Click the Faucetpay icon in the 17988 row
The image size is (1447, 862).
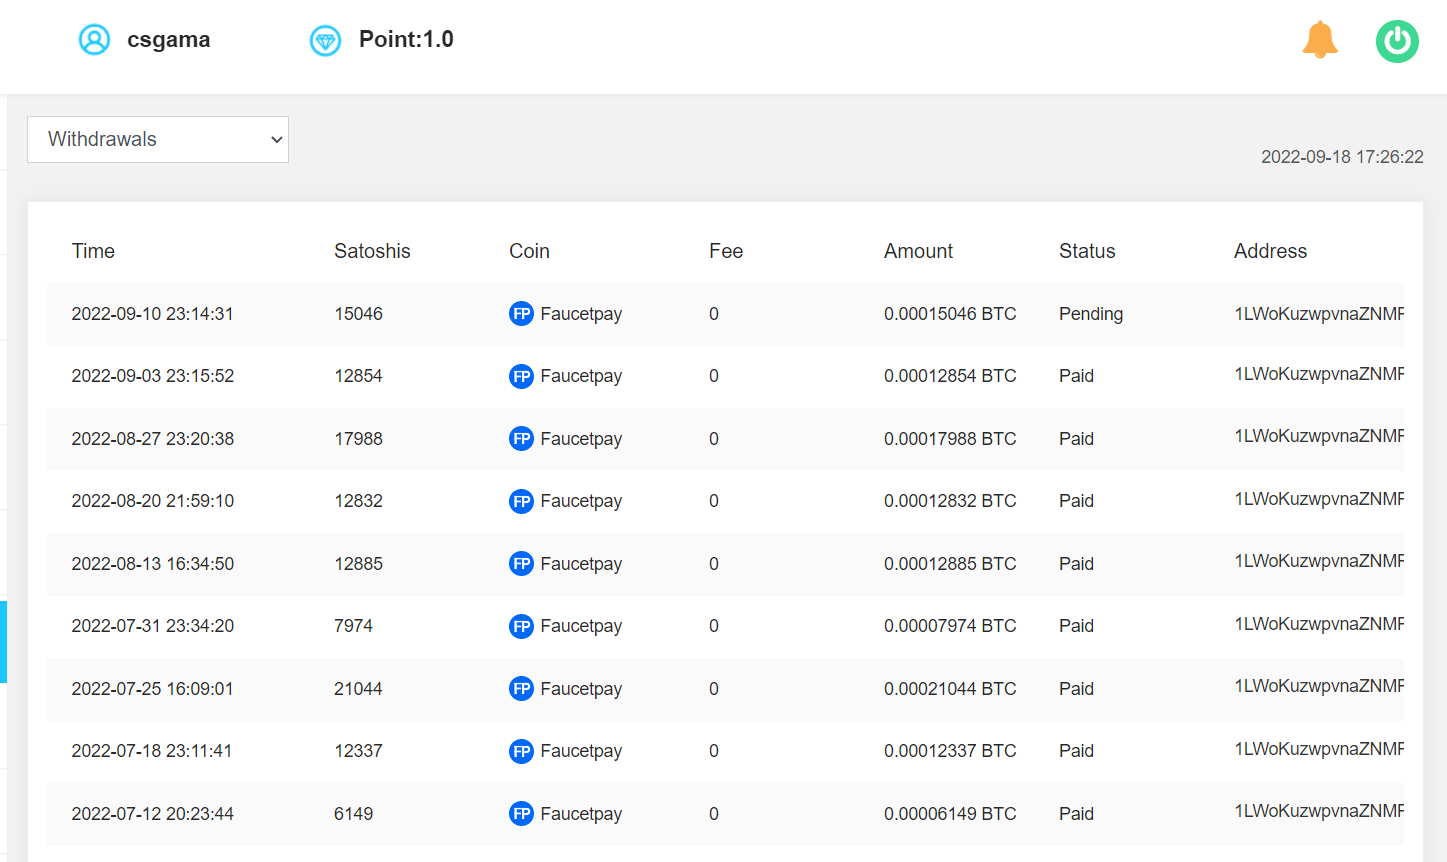(521, 439)
